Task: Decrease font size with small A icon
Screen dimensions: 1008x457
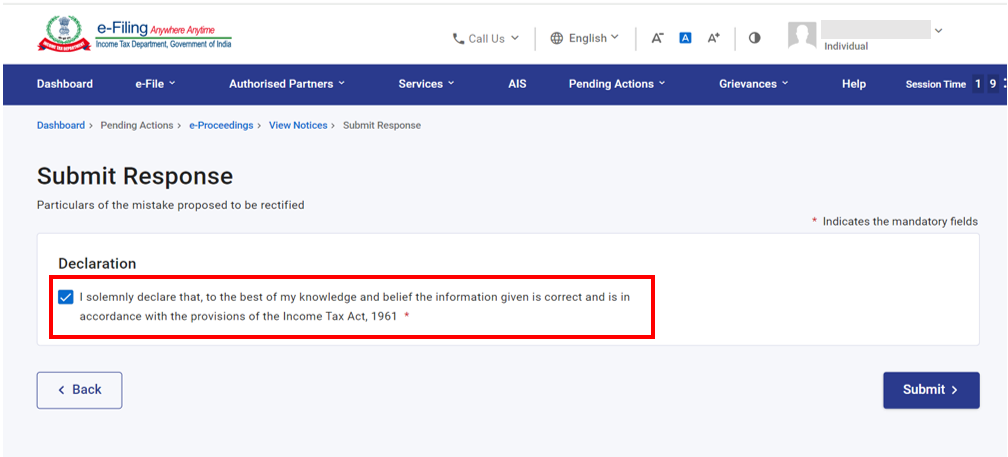Action: tap(657, 38)
